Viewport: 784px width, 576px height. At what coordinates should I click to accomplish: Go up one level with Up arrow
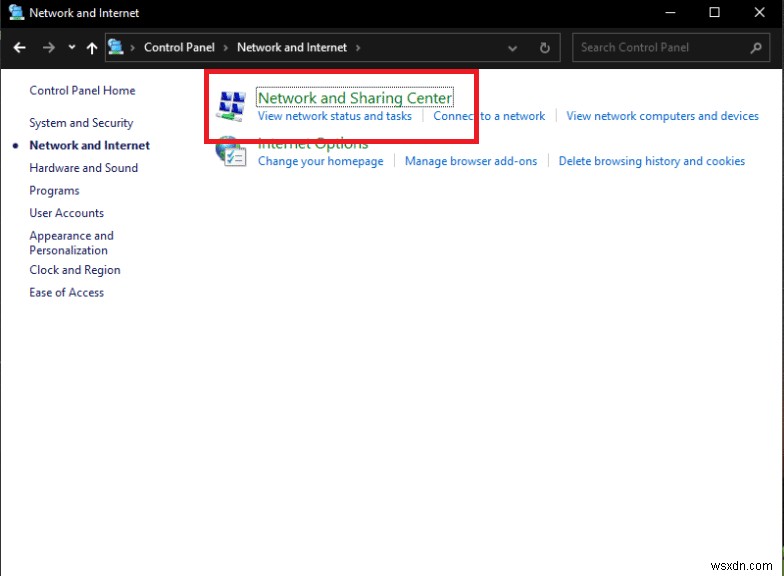point(92,48)
